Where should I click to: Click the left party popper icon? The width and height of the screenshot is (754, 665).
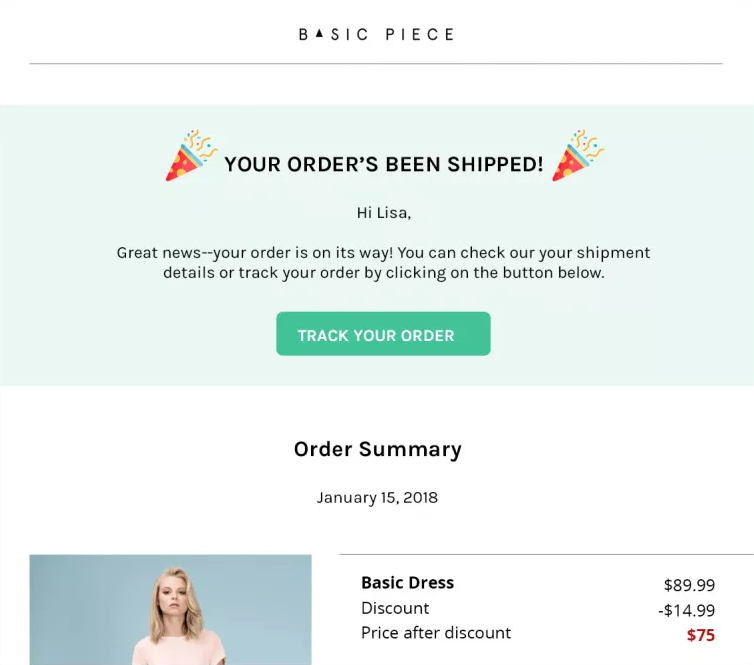pyautogui.click(x=191, y=156)
